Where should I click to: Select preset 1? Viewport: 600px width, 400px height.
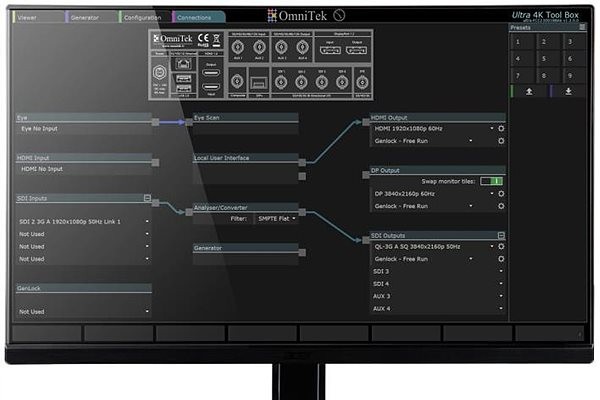click(523, 41)
